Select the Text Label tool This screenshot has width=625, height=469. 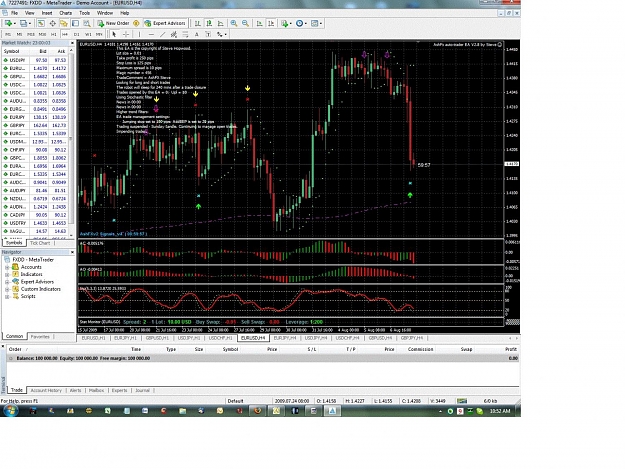coord(208,34)
